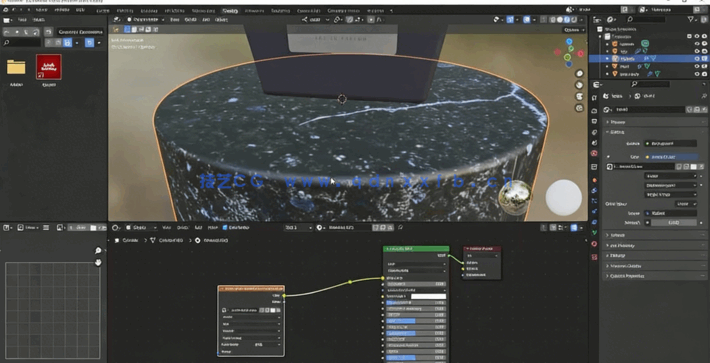The width and height of the screenshot is (710, 363).
Task: Toggle camera view in 3D viewport
Action: [x=580, y=96]
